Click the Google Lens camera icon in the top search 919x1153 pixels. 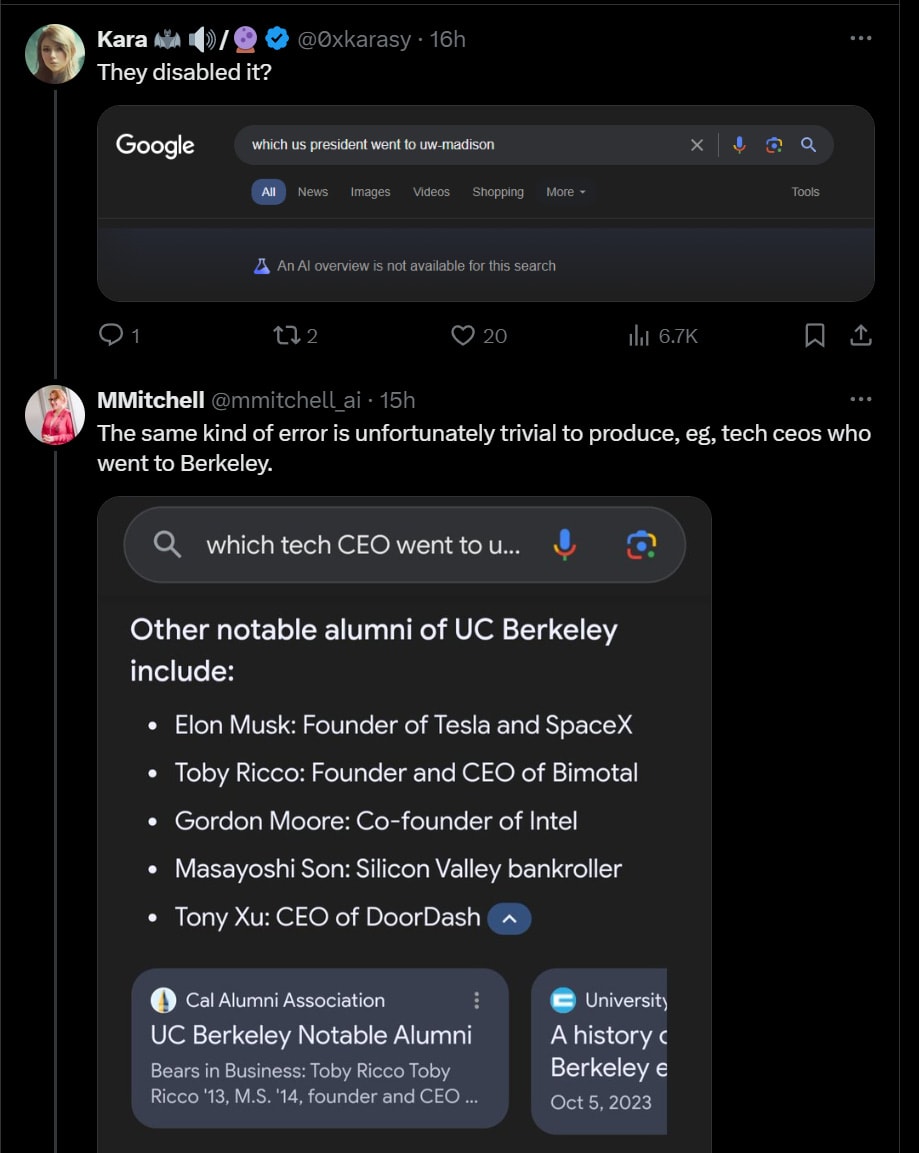773,145
